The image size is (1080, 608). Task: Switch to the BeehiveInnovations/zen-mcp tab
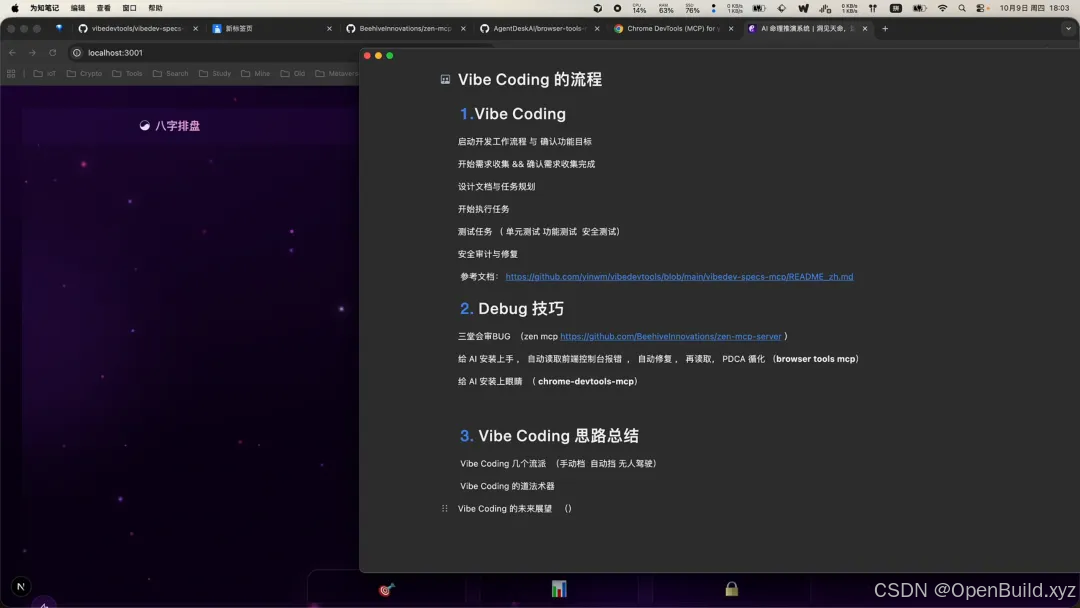pyautogui.click(x=405, y=29)
